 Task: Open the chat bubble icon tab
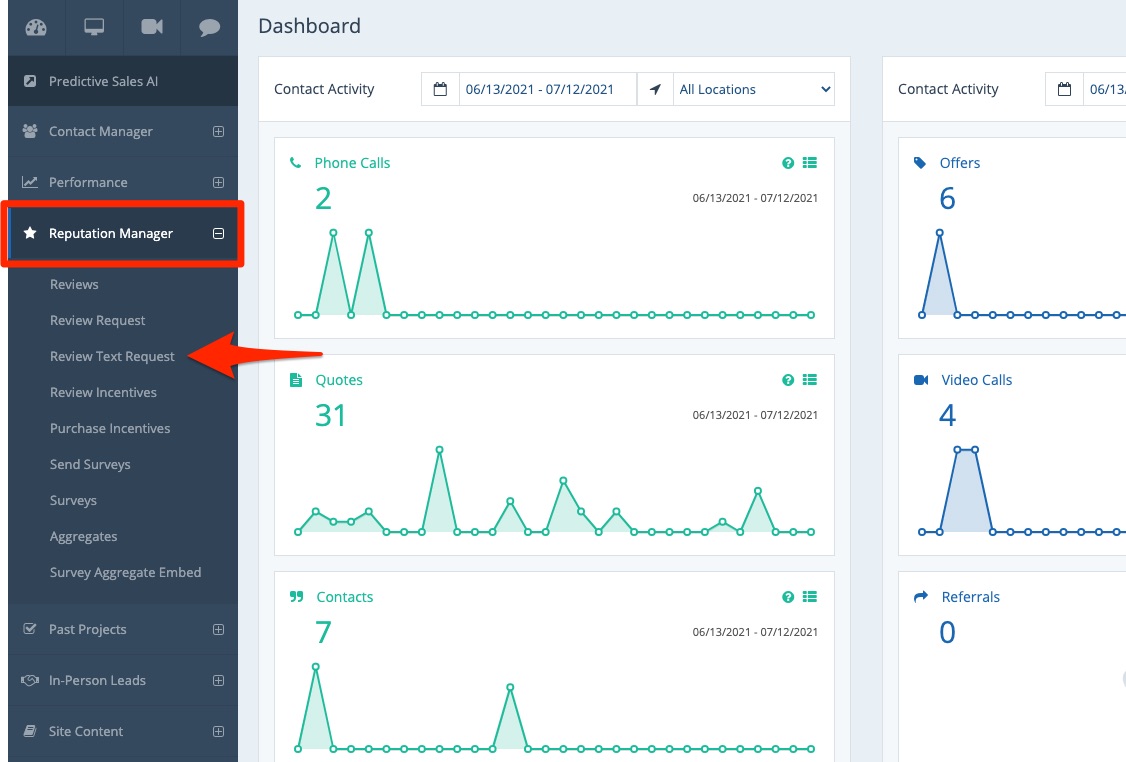[x=209, y=27]
